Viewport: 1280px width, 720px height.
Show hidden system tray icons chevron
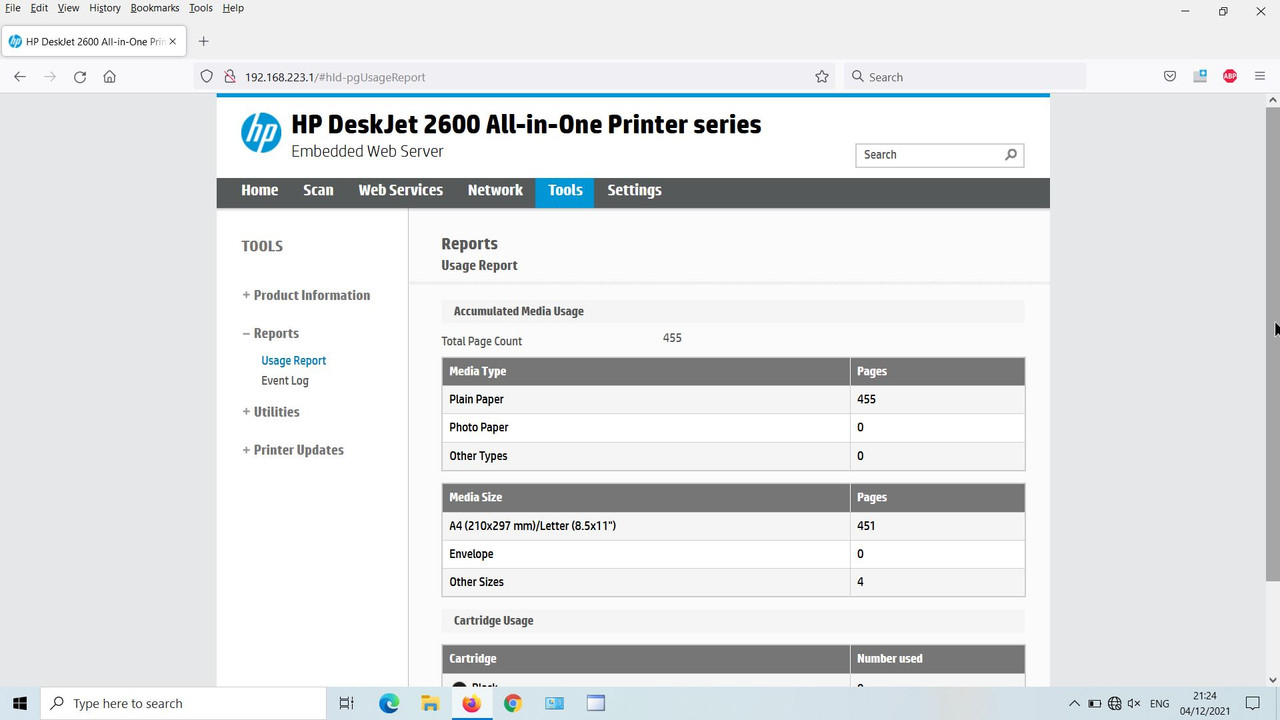point(1074,704)
